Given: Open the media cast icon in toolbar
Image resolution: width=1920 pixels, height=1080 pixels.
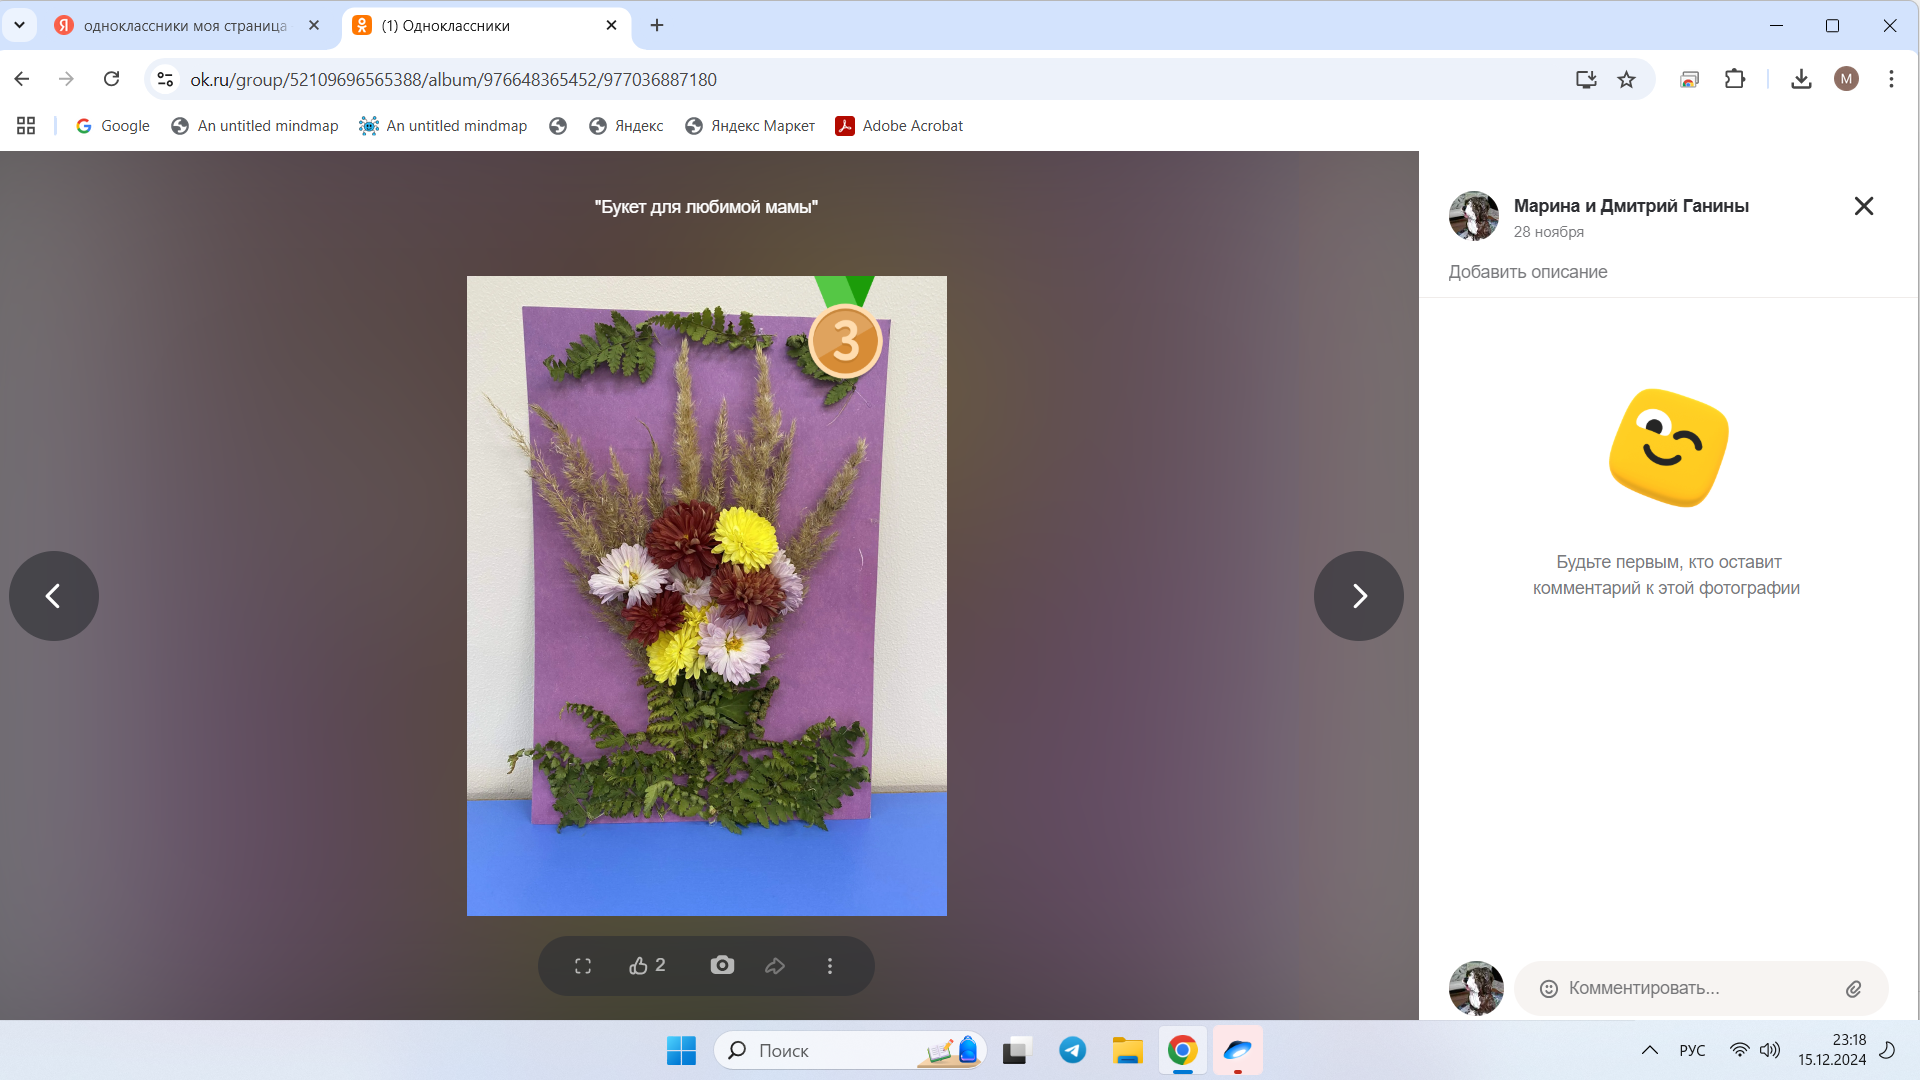Looking at the screenshot, I should click(x=1689, y=79).
